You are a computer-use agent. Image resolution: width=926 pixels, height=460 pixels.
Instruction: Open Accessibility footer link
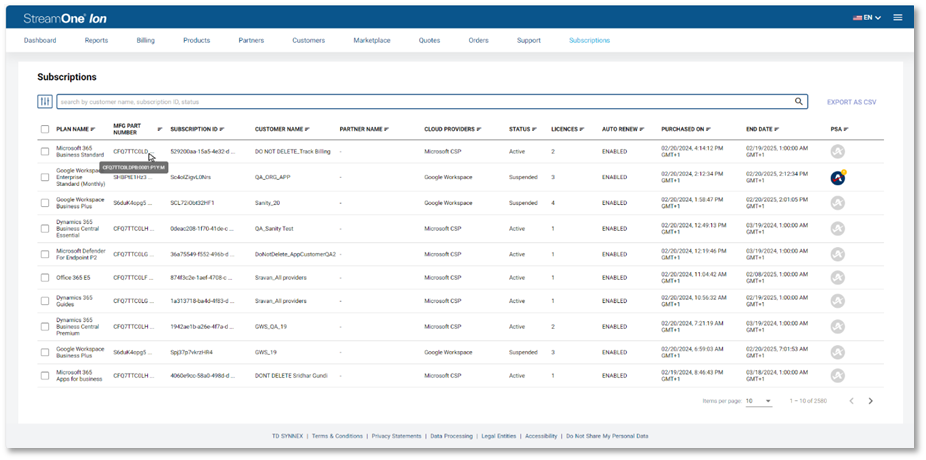tap(541, 436)
